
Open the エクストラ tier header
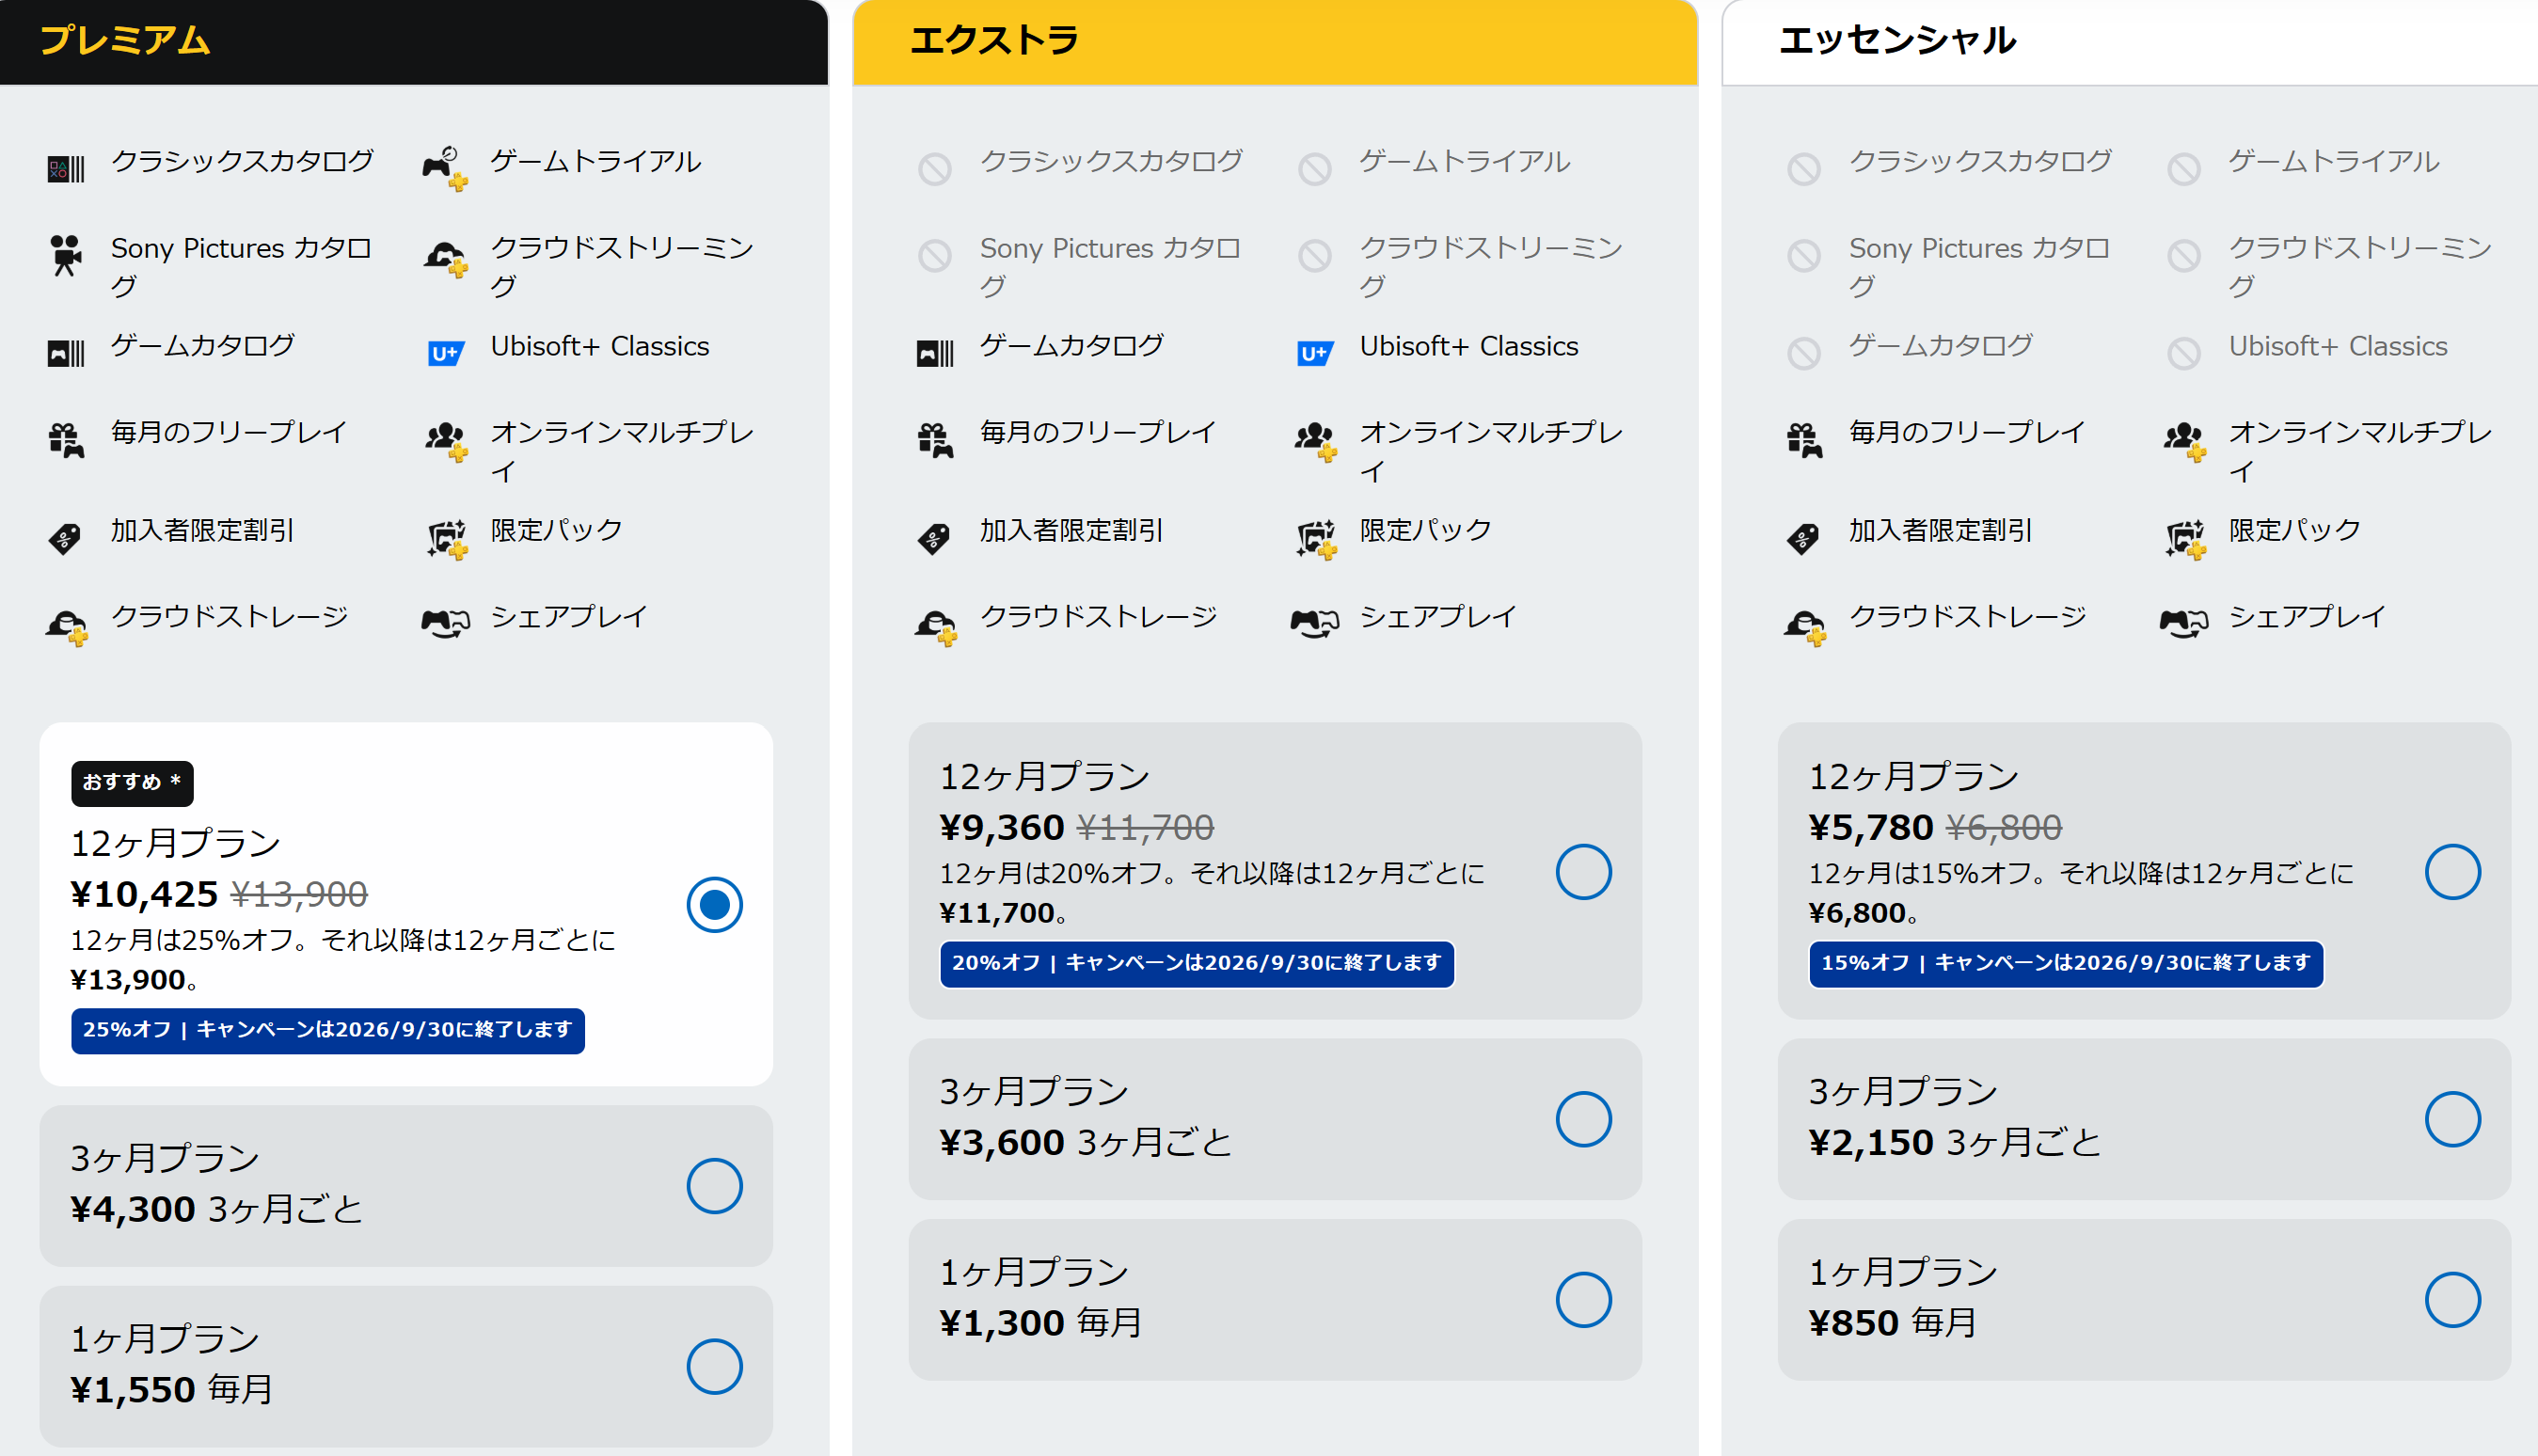coord(1275,42)
